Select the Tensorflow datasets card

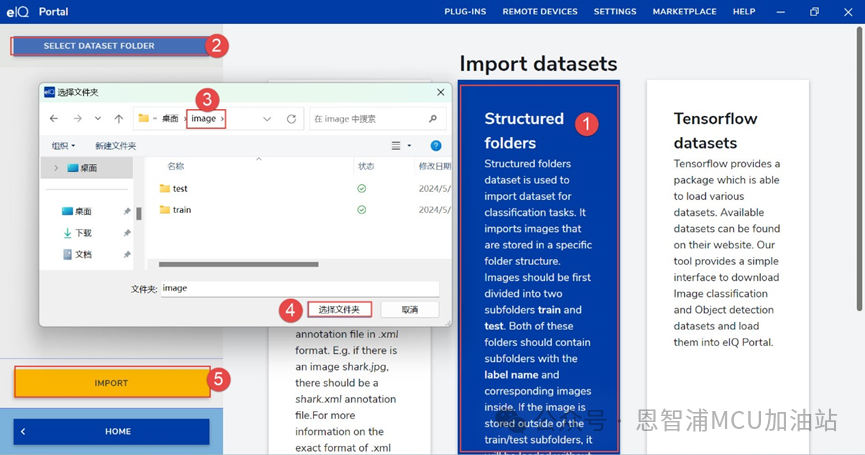pyautogui.click(x=728, y=267)
